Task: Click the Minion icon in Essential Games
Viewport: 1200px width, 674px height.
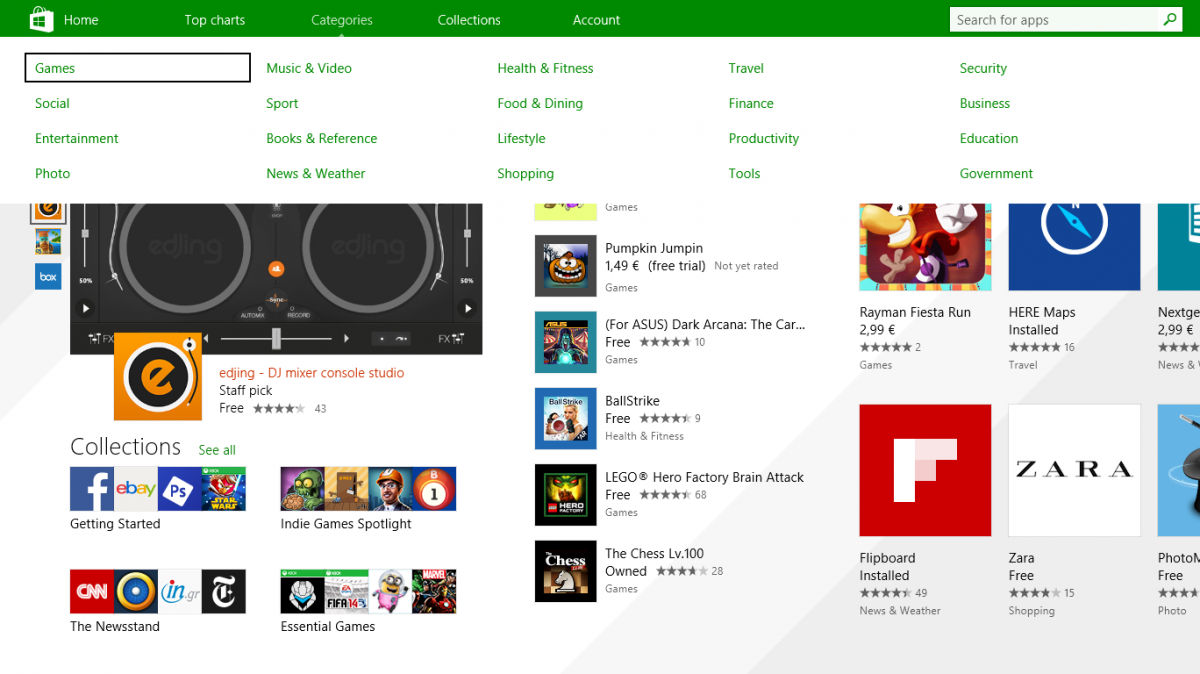Action: (x=390, y=591)
